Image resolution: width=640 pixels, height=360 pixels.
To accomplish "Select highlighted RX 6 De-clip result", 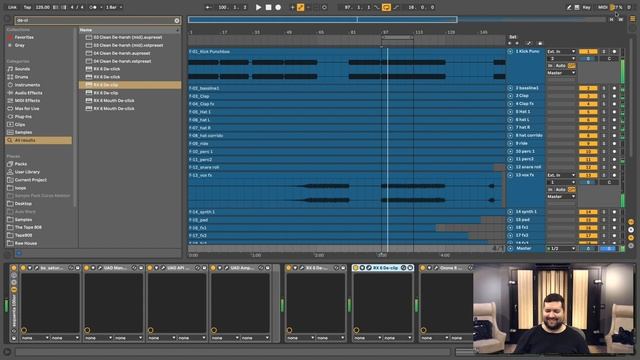I will [x=130, y=85].
